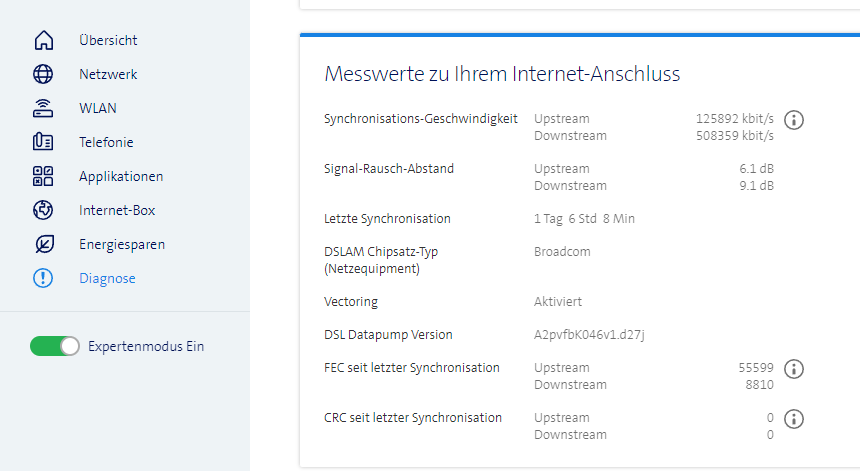Click the Diagnose exclamation icon
The width and height of the screenshot is (860, 471).
pyautogui.click(x=43, y=279)
